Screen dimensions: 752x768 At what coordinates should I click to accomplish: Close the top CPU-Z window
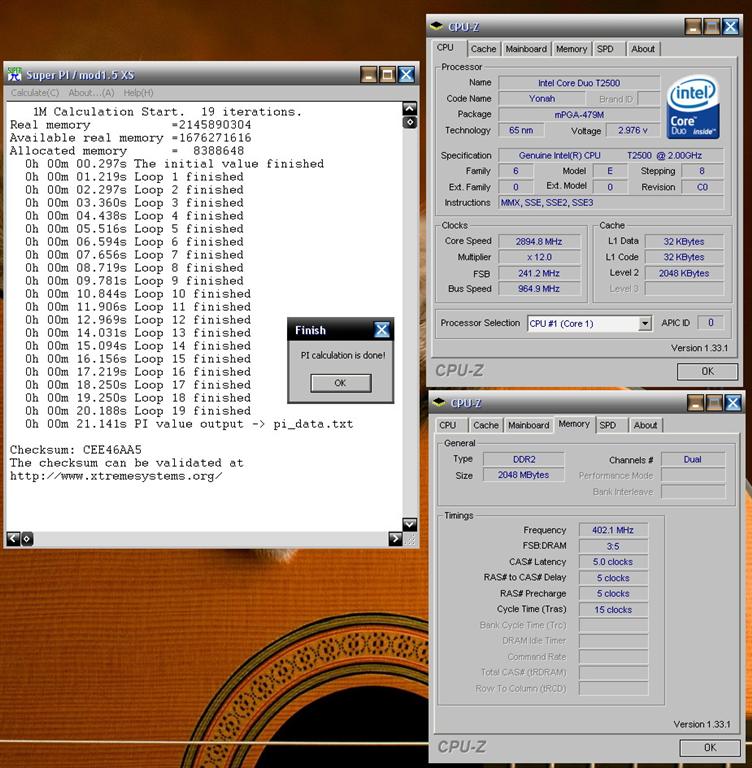pos(730,27)
